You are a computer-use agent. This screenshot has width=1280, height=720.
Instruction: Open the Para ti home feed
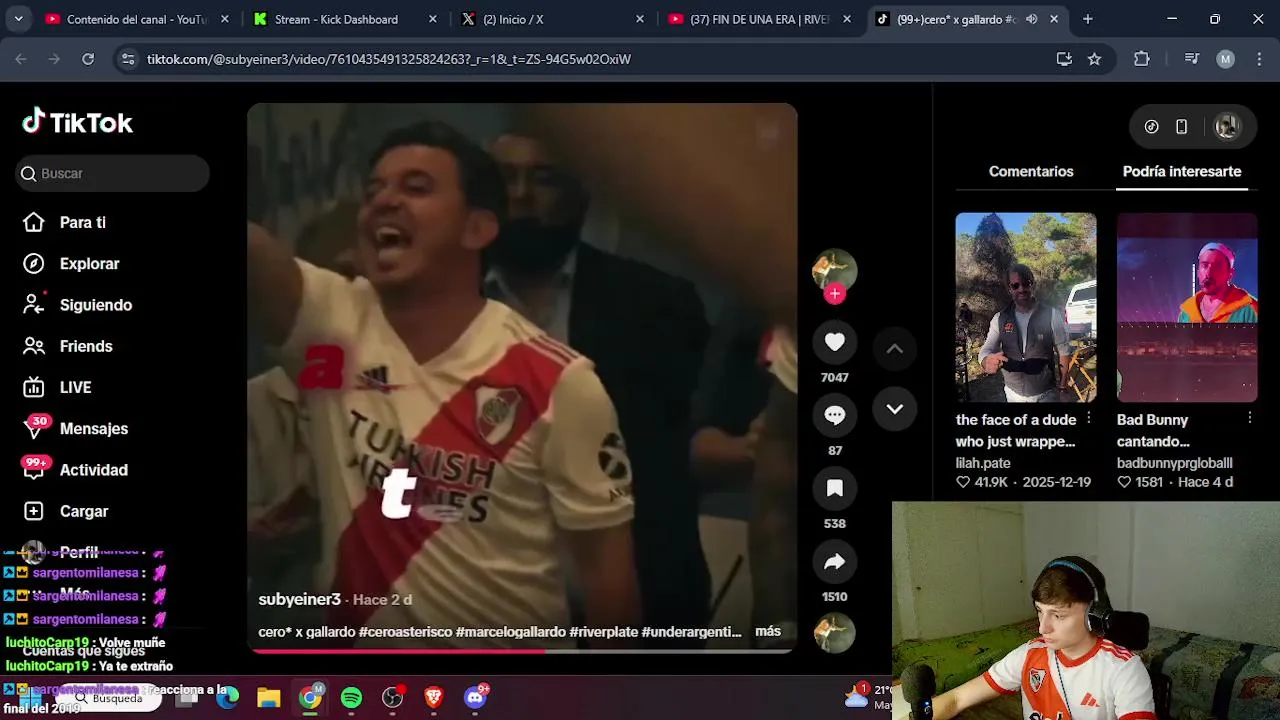(64, 222)
